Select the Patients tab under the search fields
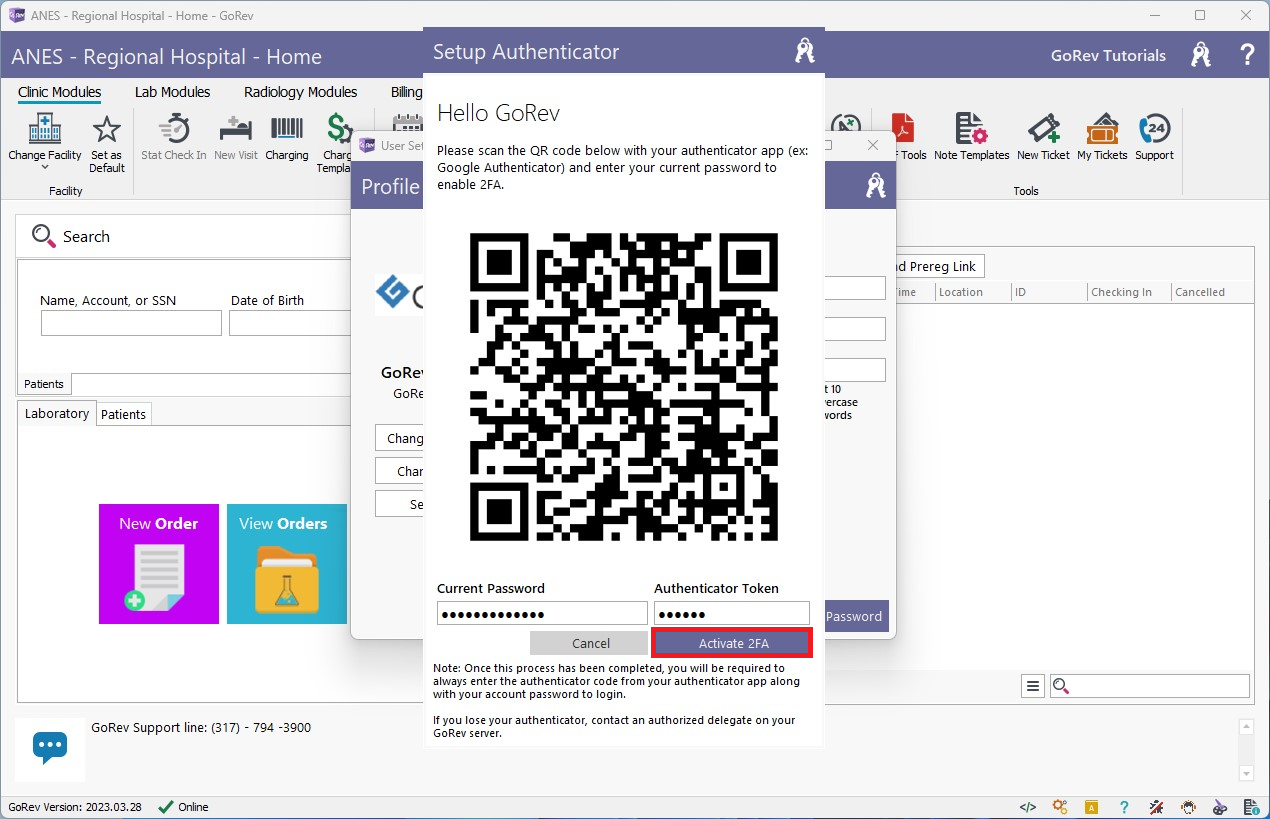The height and width of the screenshot is (819, 1270). [x=44, y=384]
